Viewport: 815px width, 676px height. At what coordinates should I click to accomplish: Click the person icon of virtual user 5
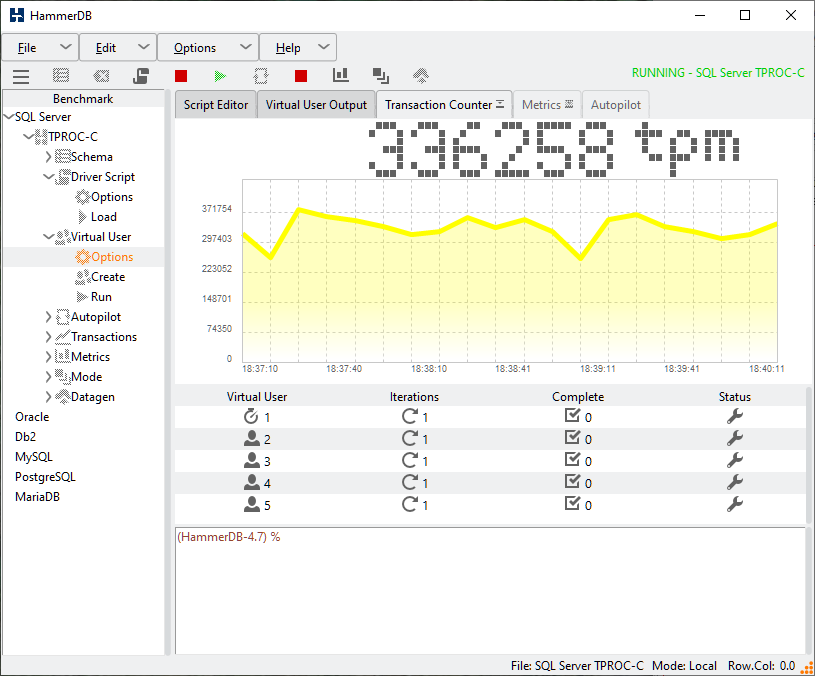tap(252, 504)
